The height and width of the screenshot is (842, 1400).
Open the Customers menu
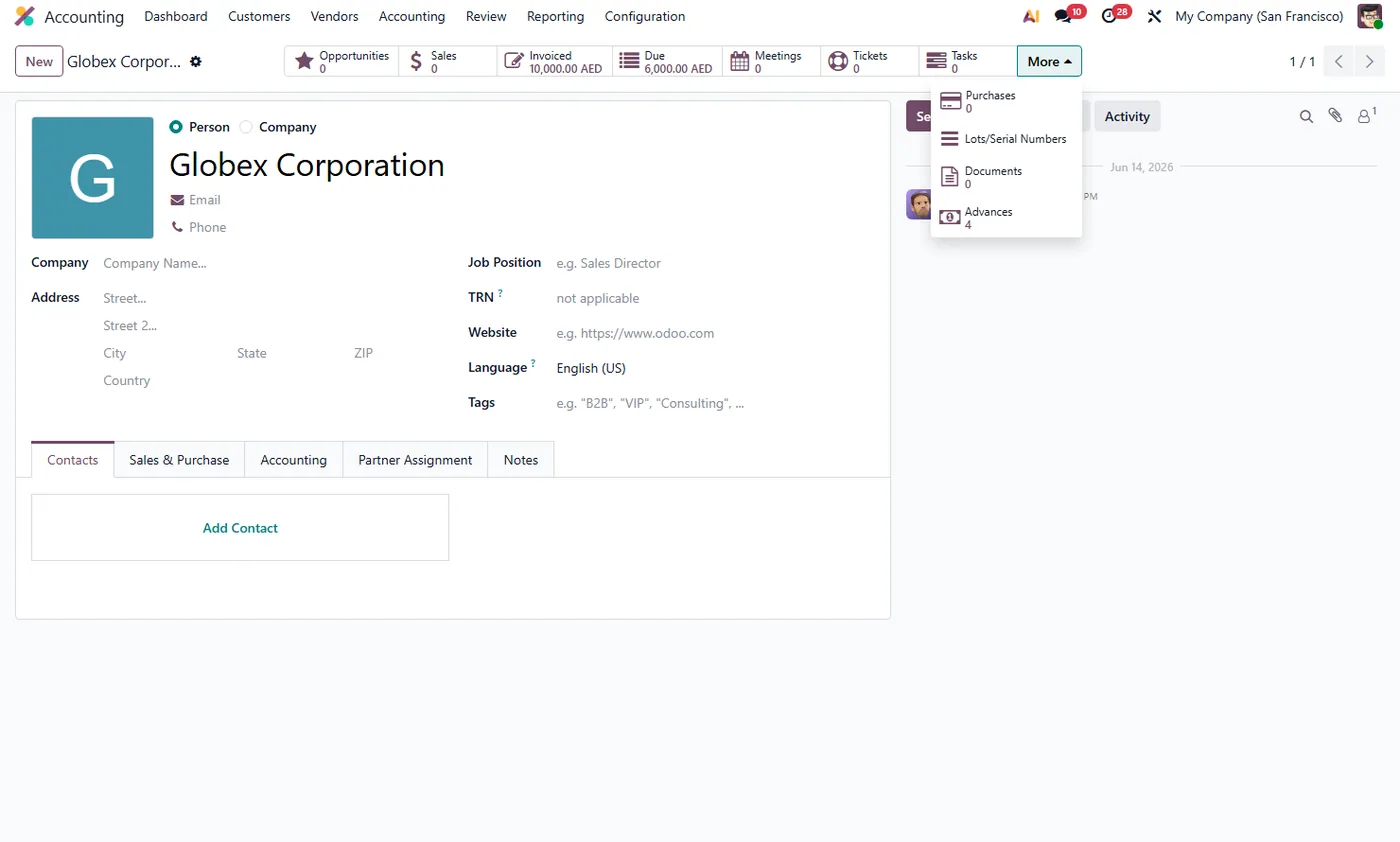pyautogui.click(x=259, y=17)
